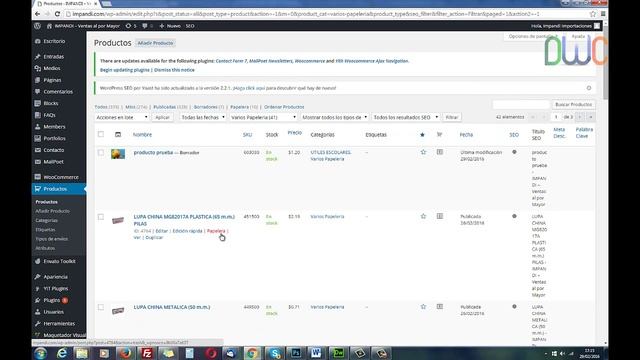This screenshot has height=360, width=640.
Task: Click the YIT Plugins icon
Action: [38, 289]
